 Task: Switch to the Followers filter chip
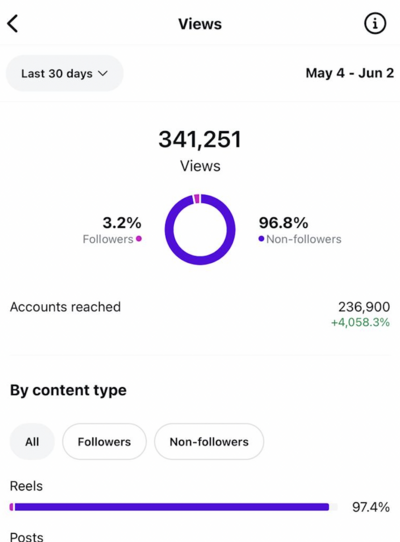pos(104,441)
